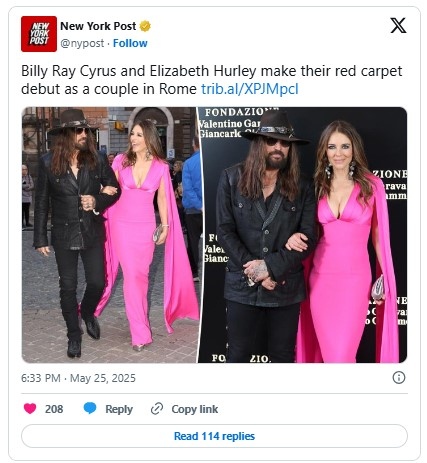
Task: Open Read 114 replies button
Action: coord(214,436)
